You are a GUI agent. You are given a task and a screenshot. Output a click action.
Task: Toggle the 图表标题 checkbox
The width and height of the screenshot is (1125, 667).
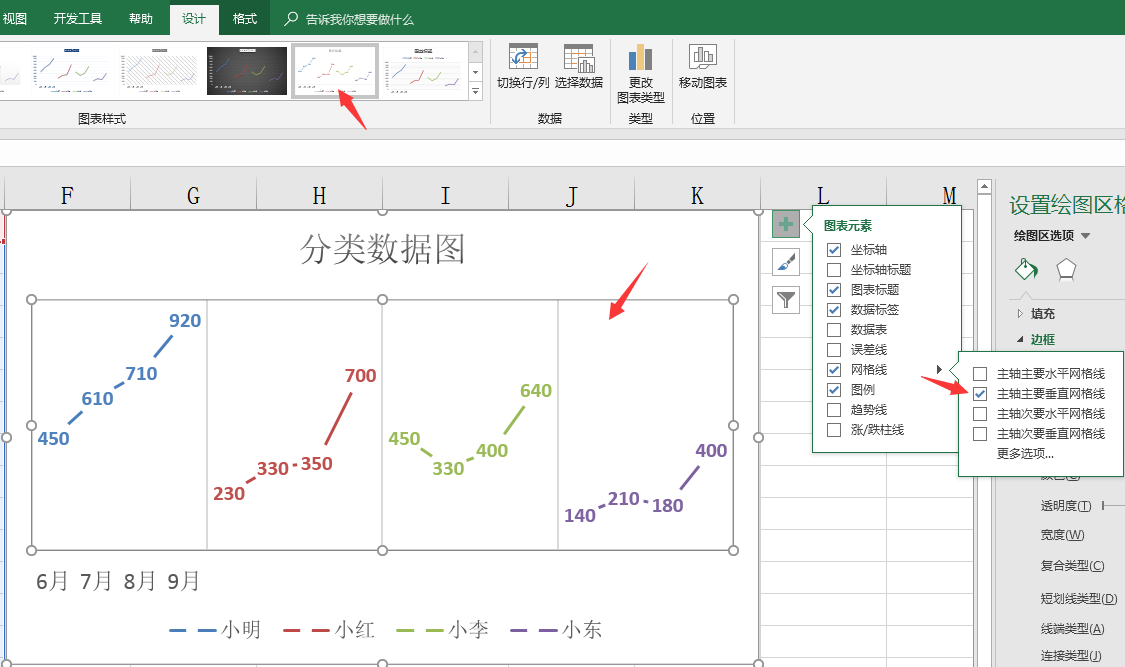(834, 290)
